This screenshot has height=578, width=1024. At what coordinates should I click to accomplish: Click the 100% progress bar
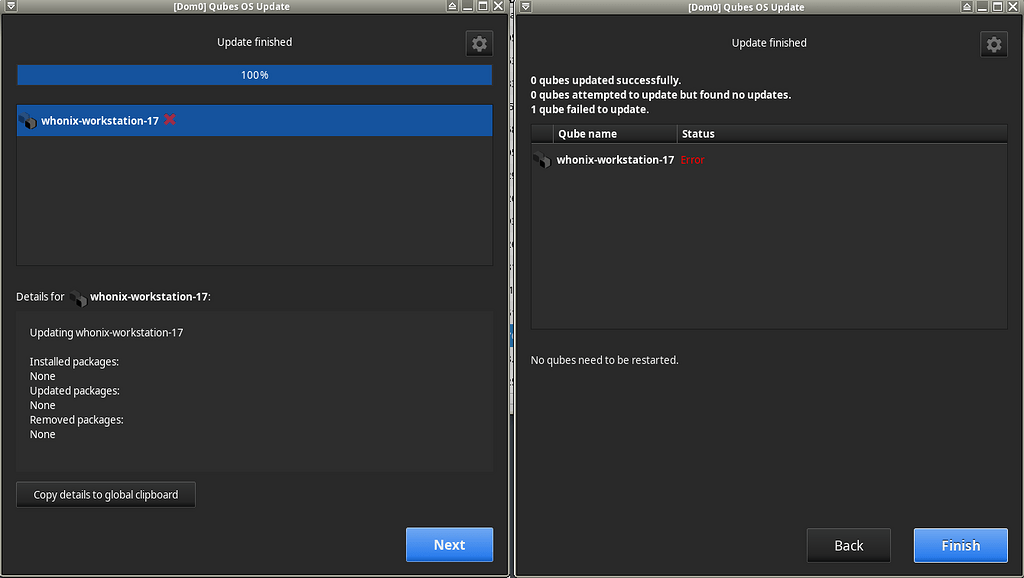point(255,75)
